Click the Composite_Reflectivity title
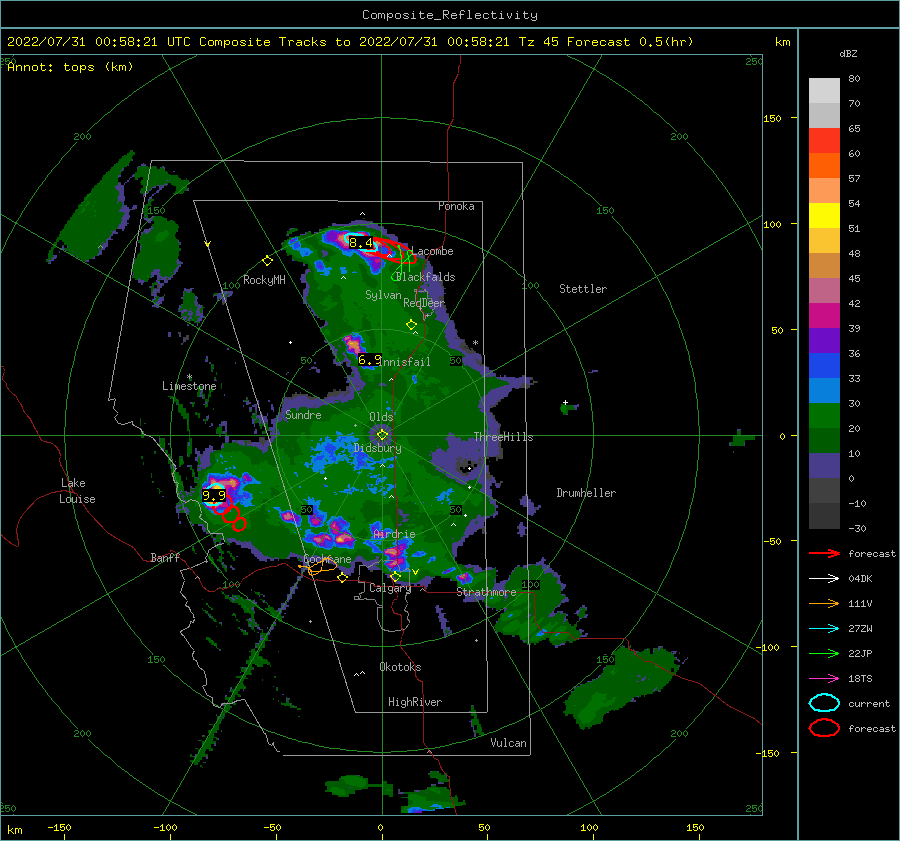Image resolution: width=900 pixels, height=841 pixels. 450,15
